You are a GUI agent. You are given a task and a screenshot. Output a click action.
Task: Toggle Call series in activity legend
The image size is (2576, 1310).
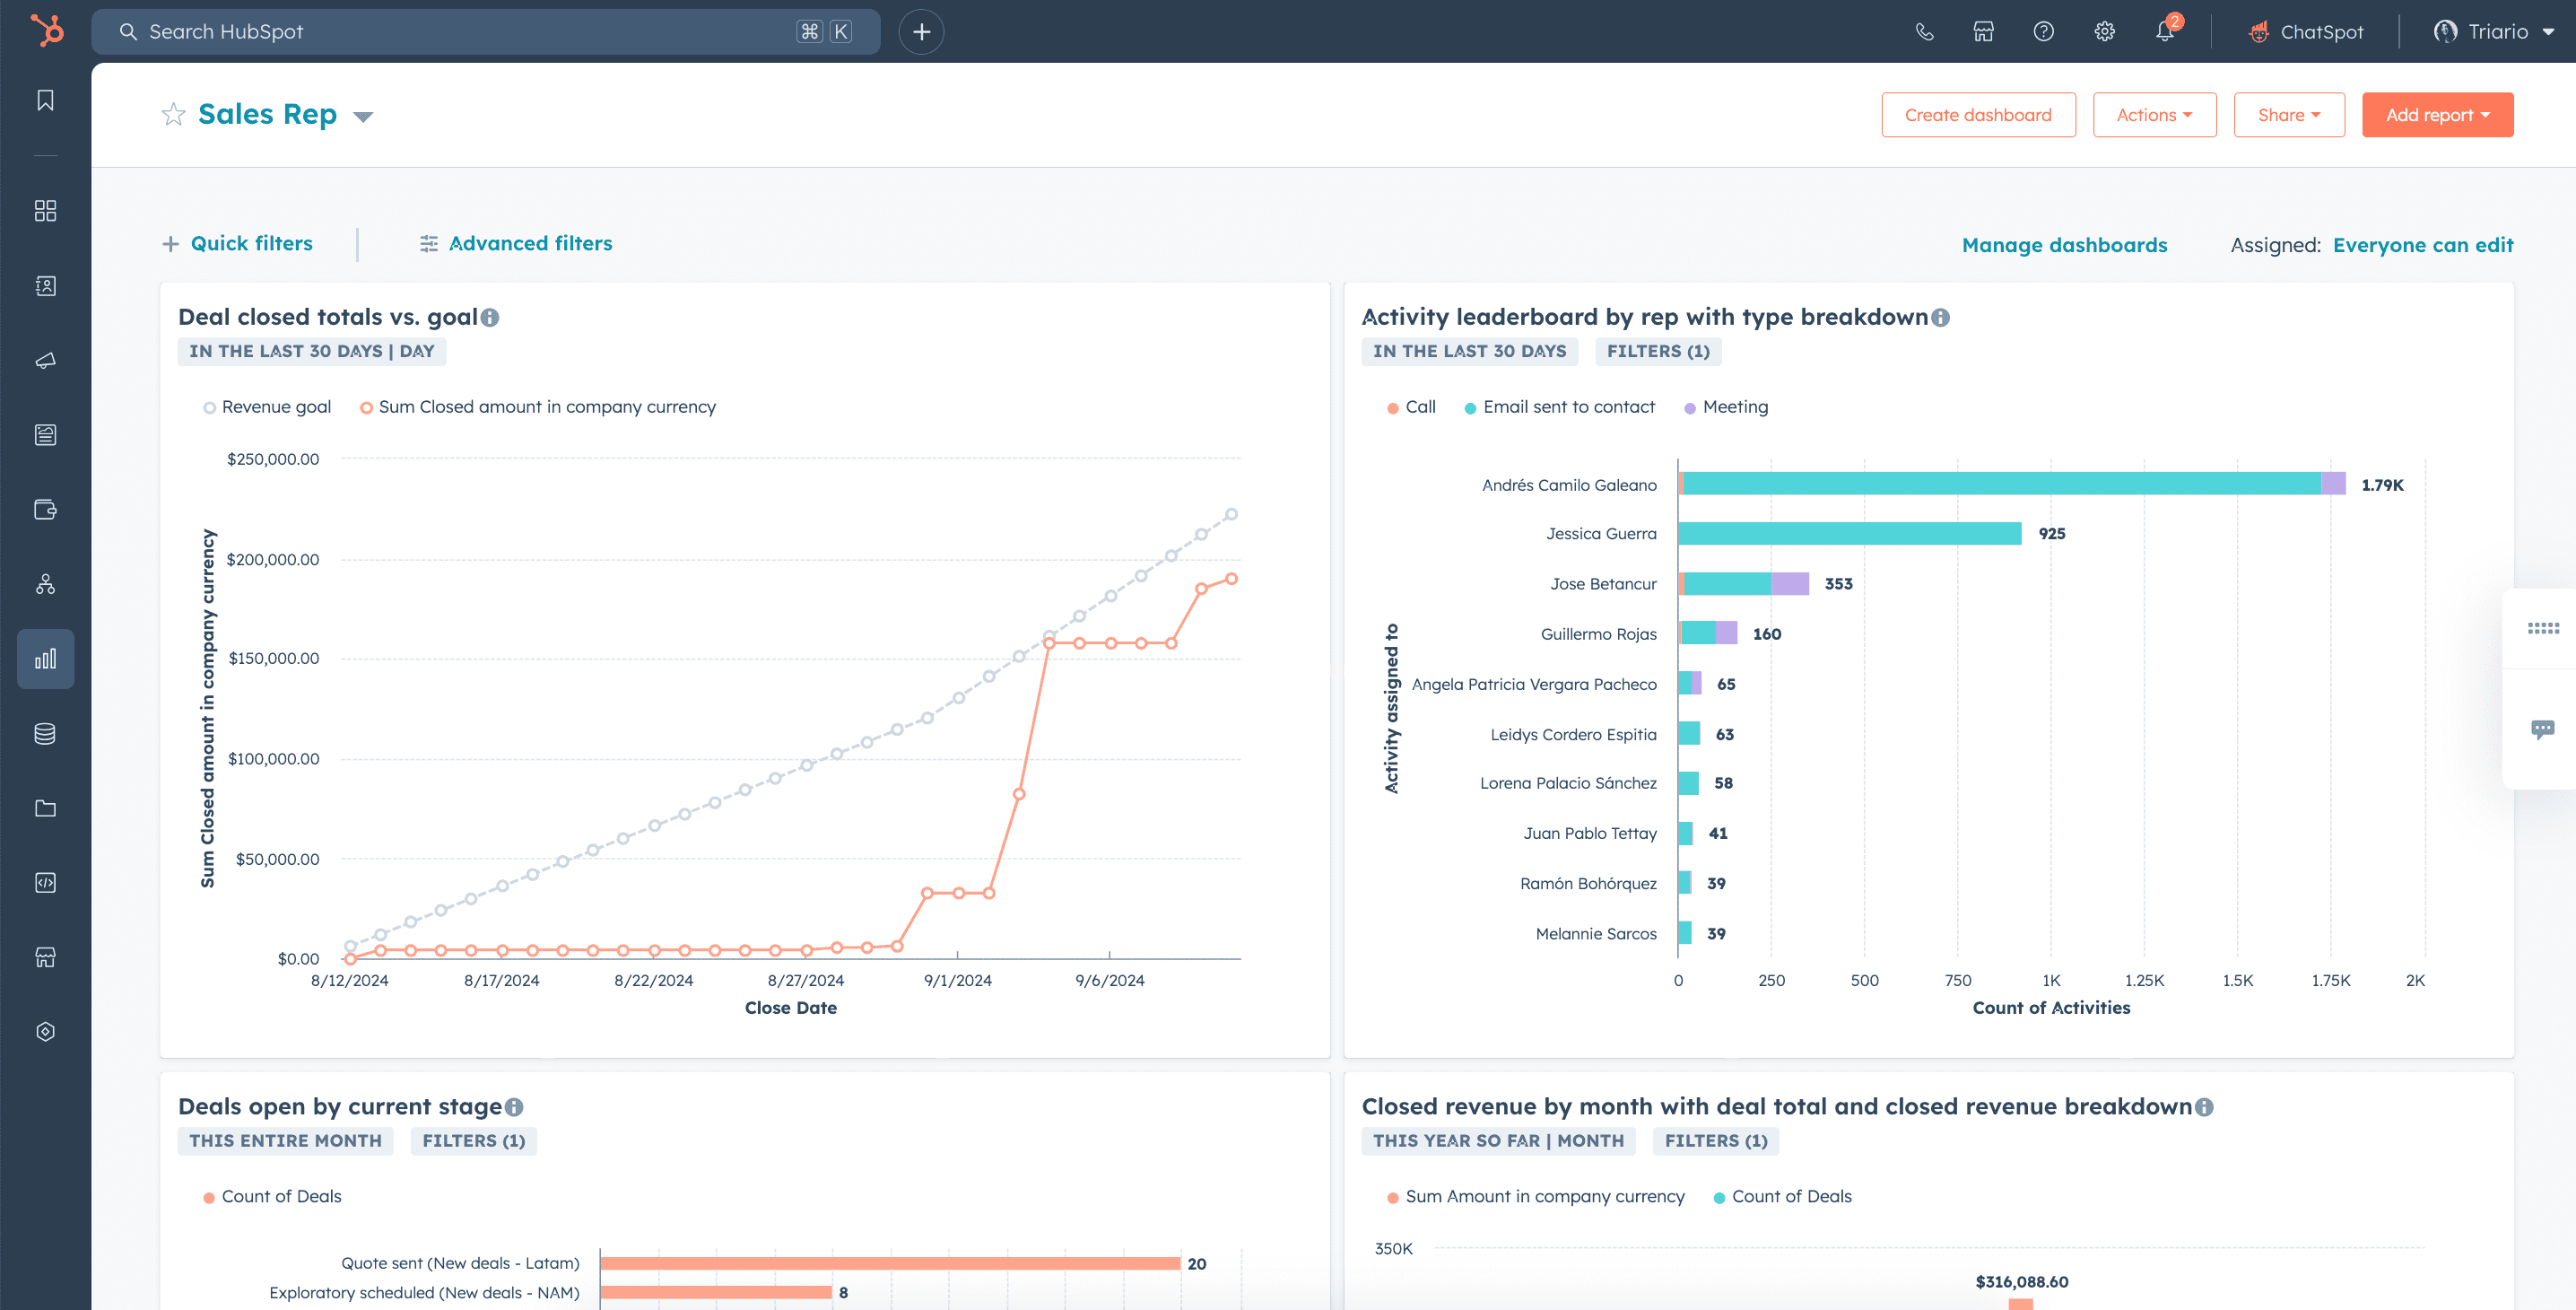1411,407
